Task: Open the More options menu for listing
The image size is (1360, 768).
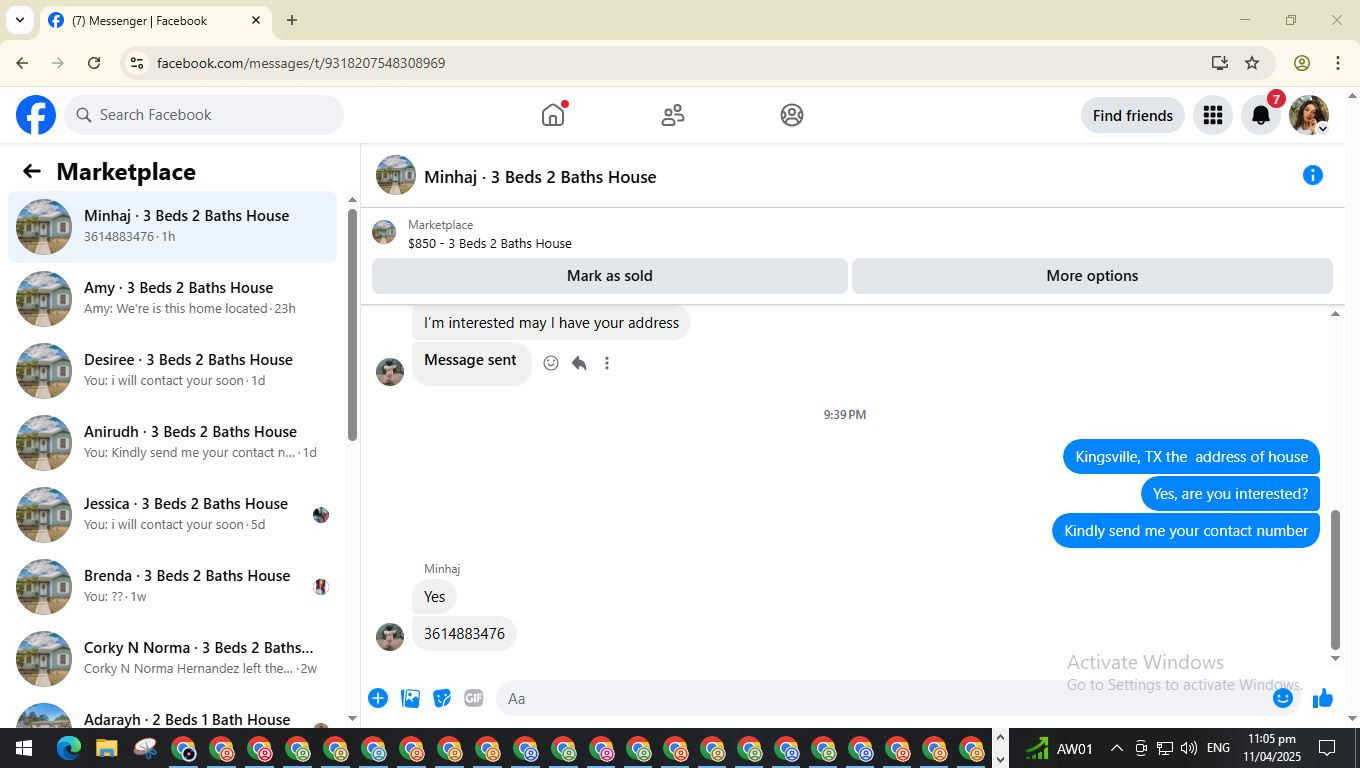Action: [1092, 276]
